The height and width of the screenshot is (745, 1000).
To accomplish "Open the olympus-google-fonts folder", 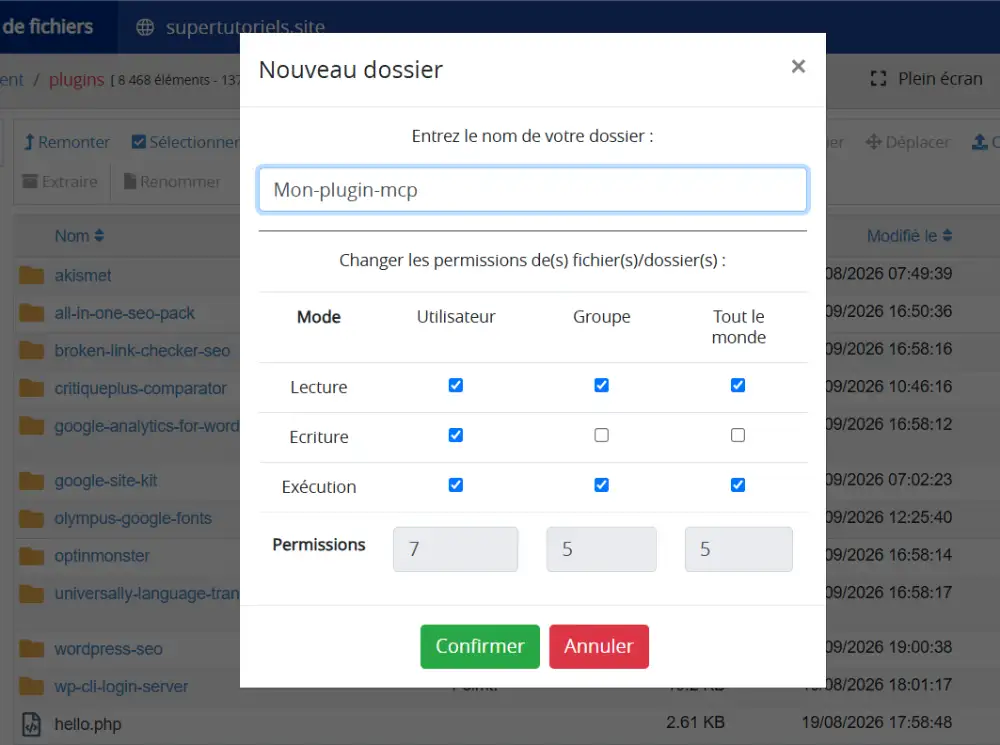I will 133,519.
